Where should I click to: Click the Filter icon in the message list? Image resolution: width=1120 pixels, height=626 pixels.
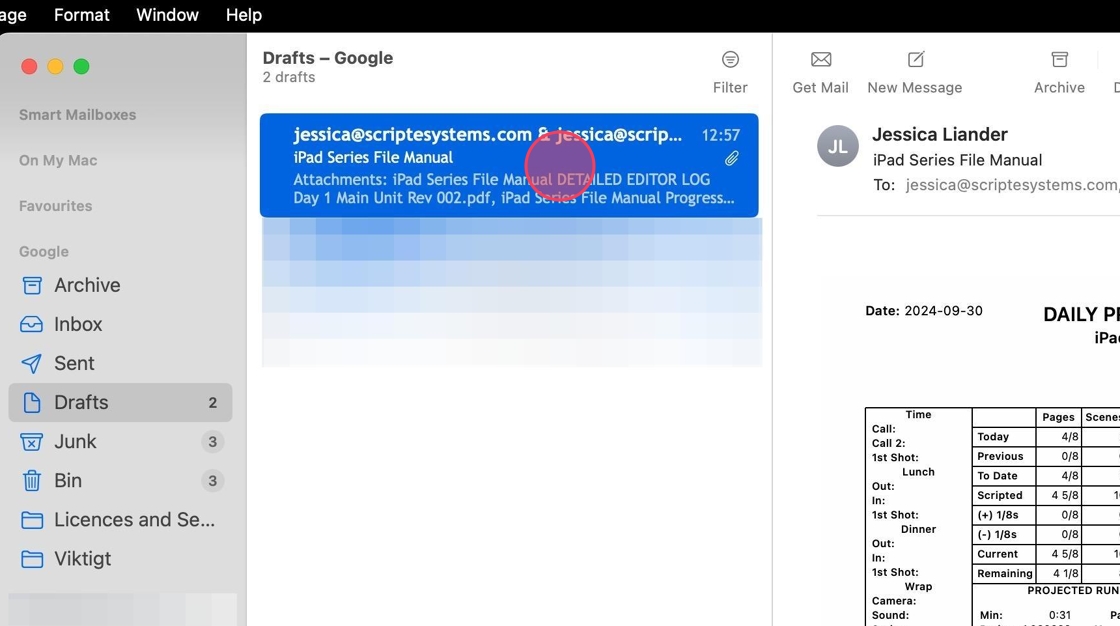[x=730, y=59]
